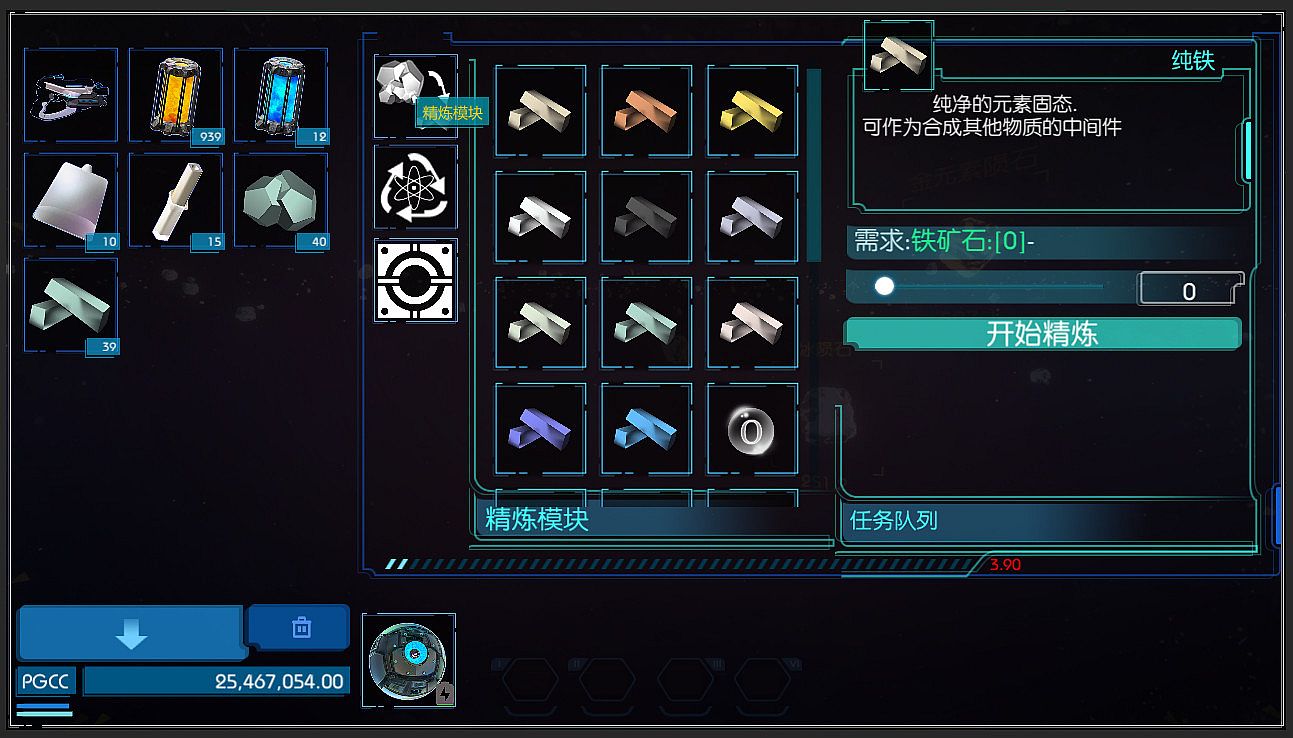Click the refining quantity input field

[1190, 290]
